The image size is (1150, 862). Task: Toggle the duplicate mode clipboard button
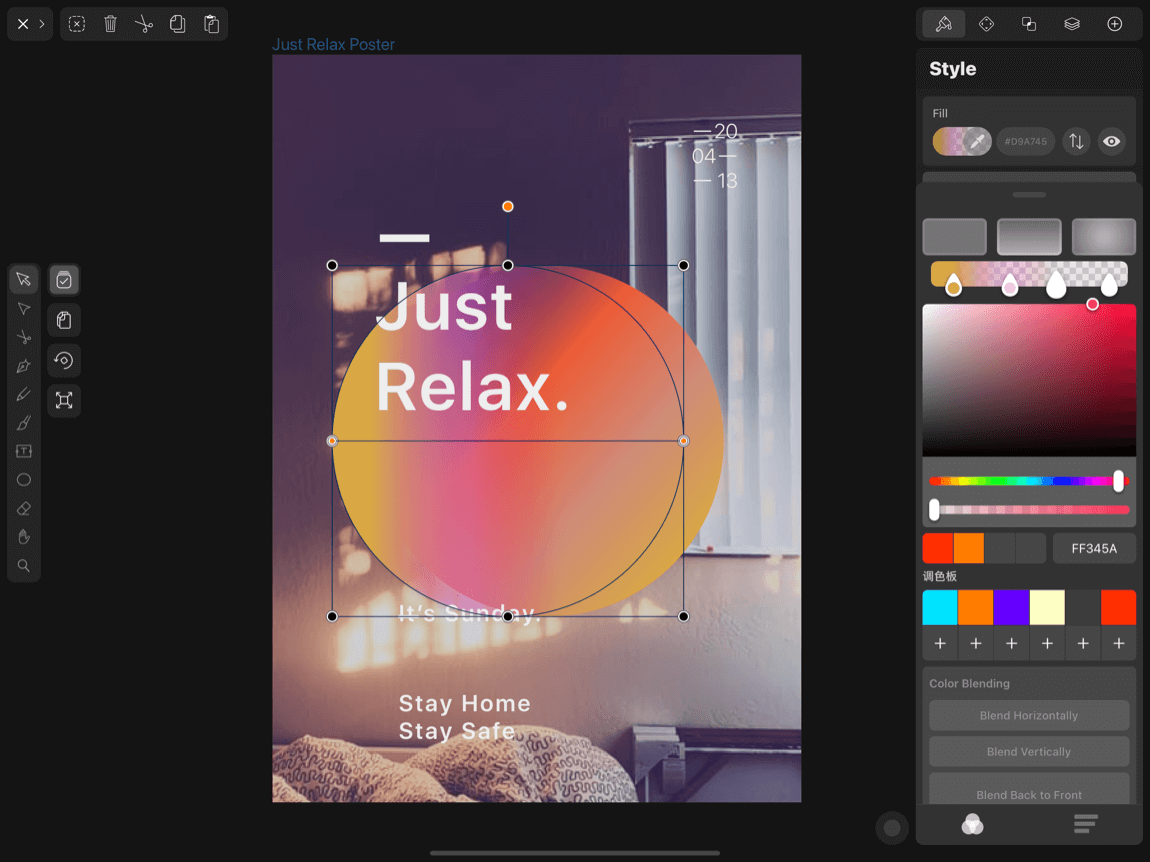64,320
